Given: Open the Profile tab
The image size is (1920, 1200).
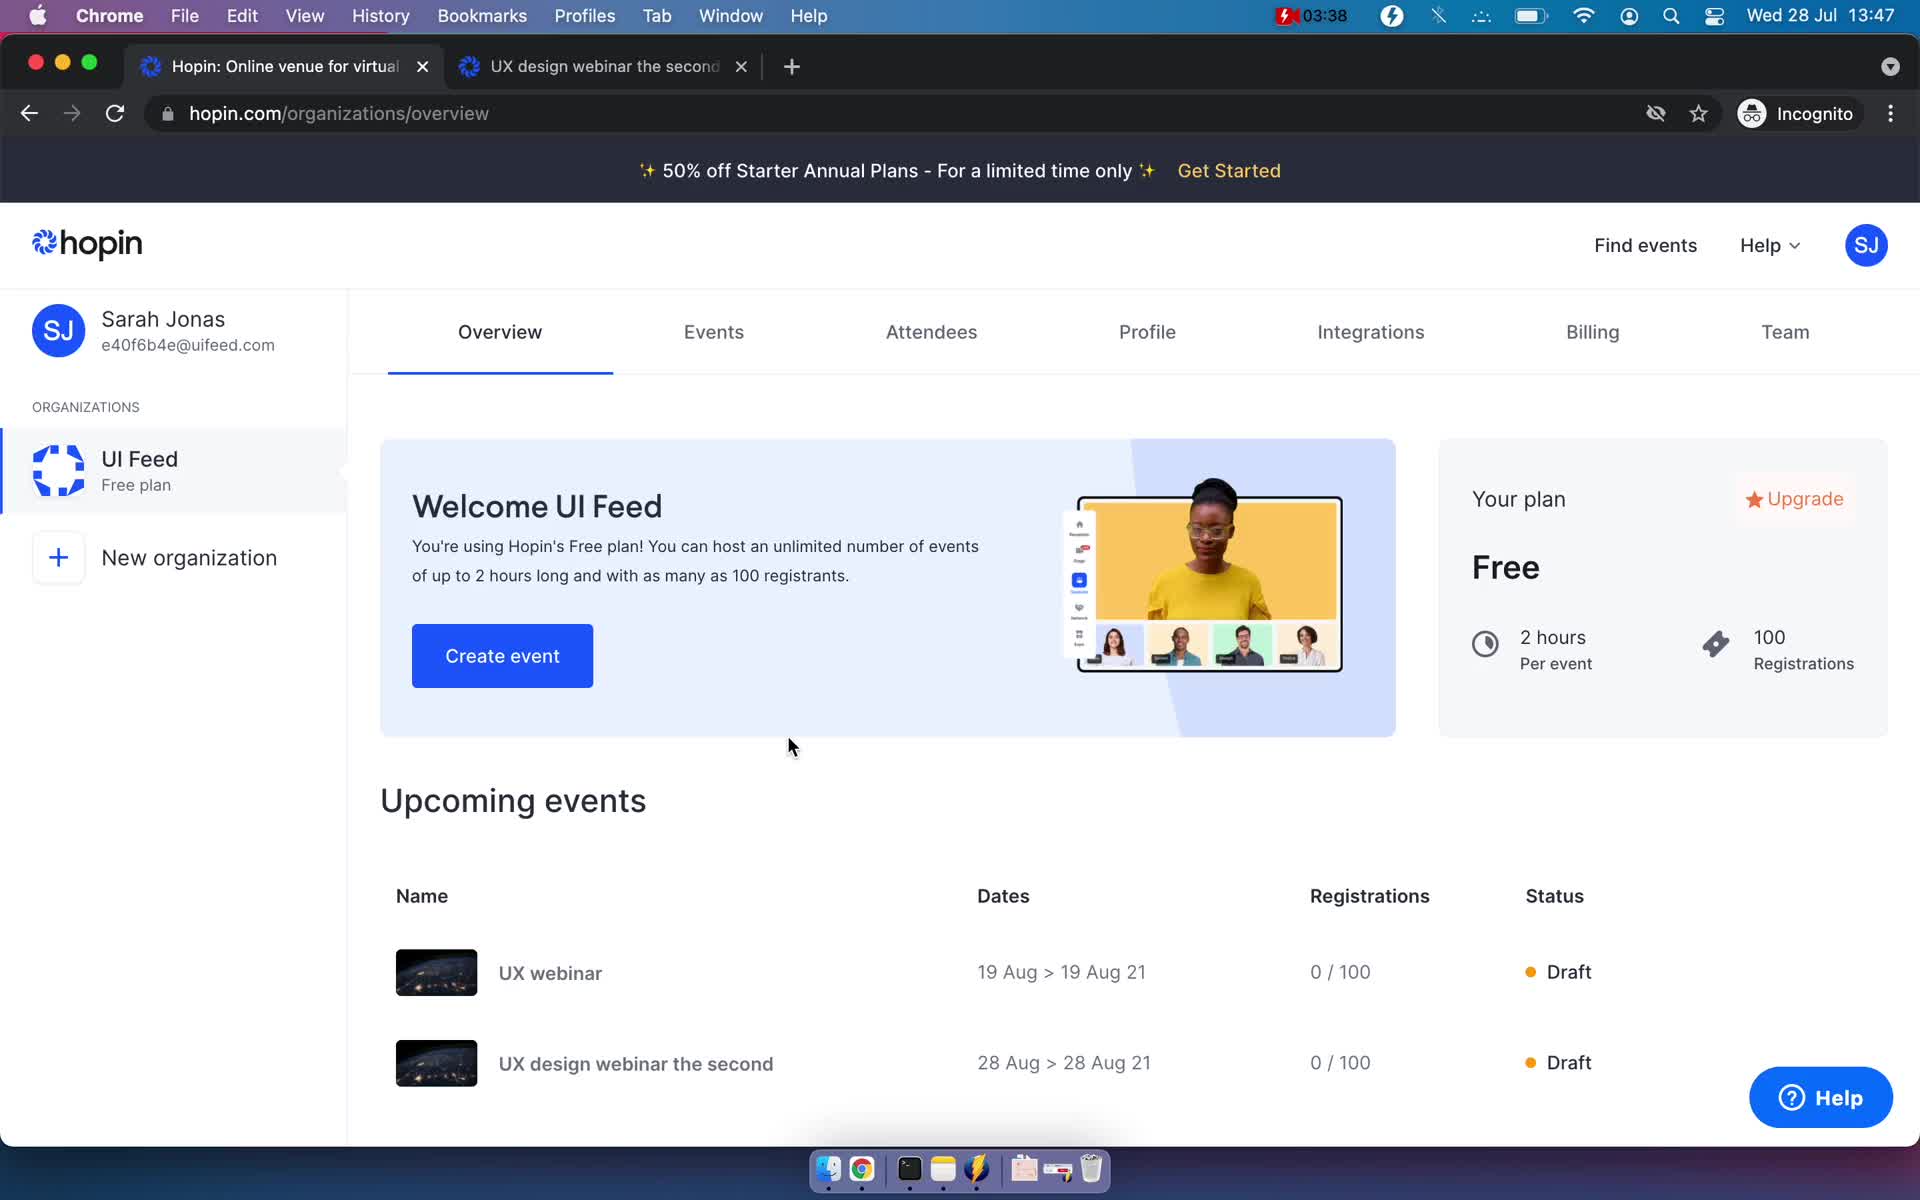Looking at the screenshot, I should click(x=1147, y=332).
